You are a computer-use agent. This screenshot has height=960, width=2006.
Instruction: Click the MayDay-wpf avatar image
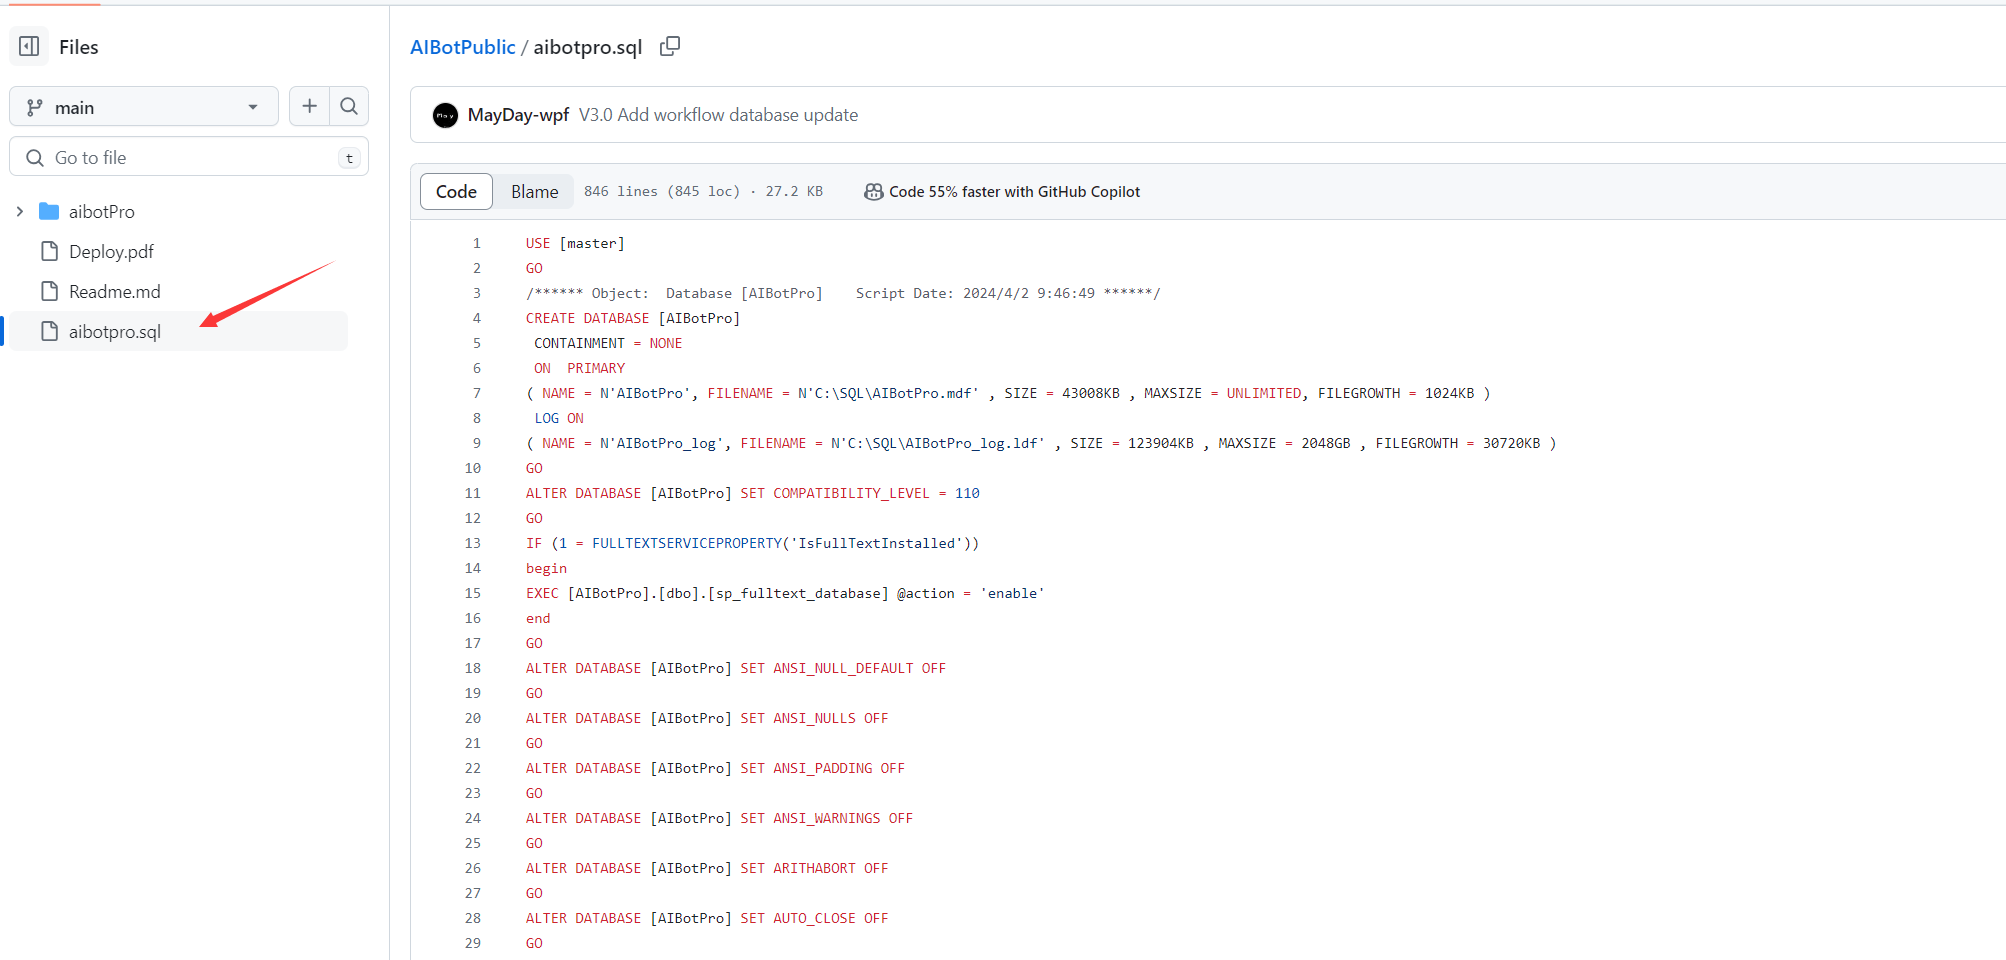(x=445, y=115)
